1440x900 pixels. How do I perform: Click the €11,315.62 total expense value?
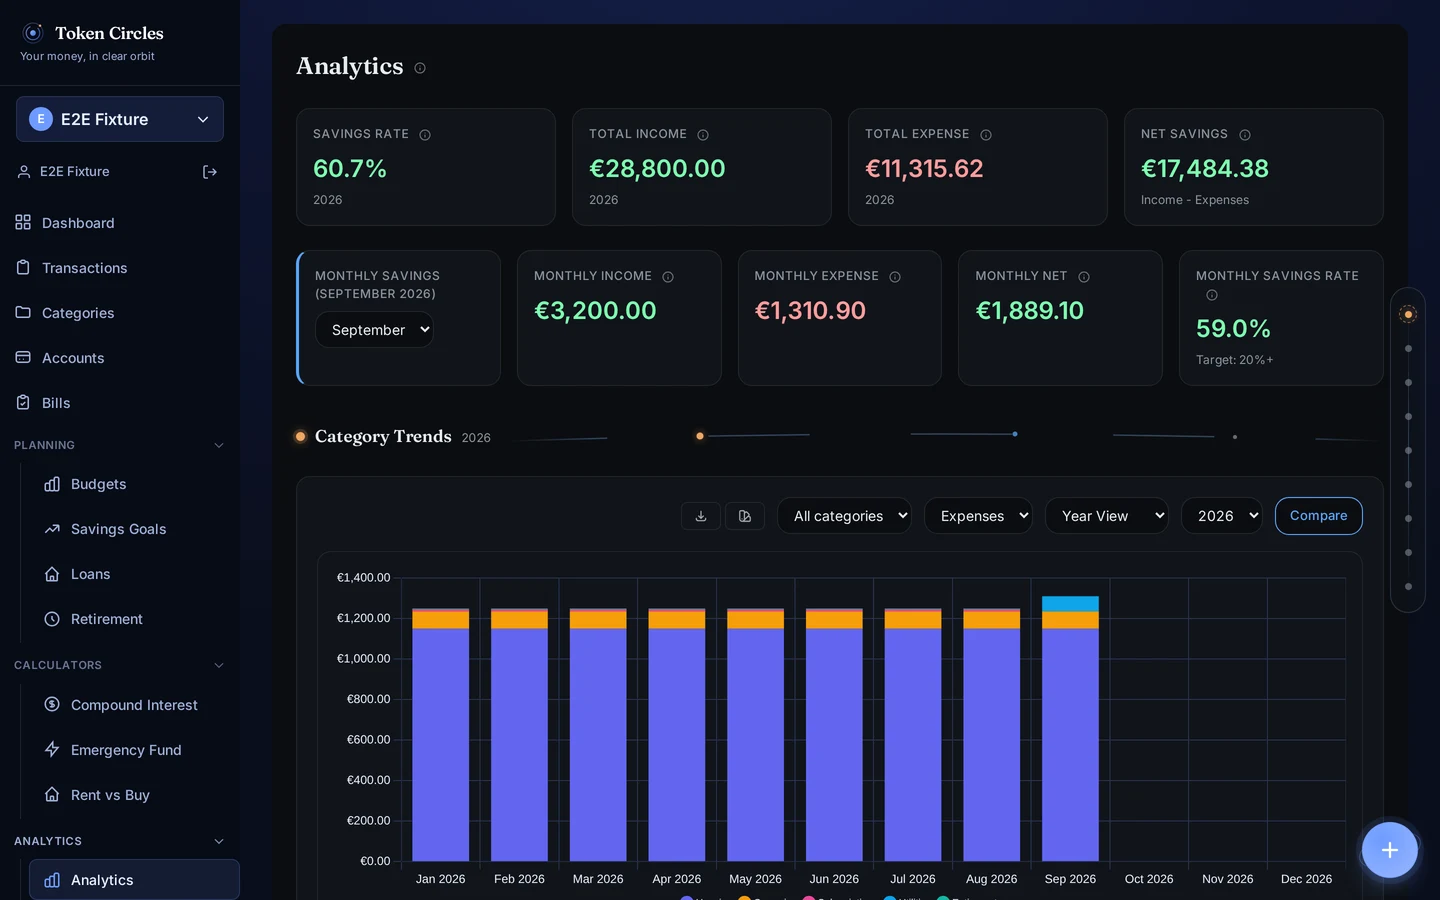[924, 169]
